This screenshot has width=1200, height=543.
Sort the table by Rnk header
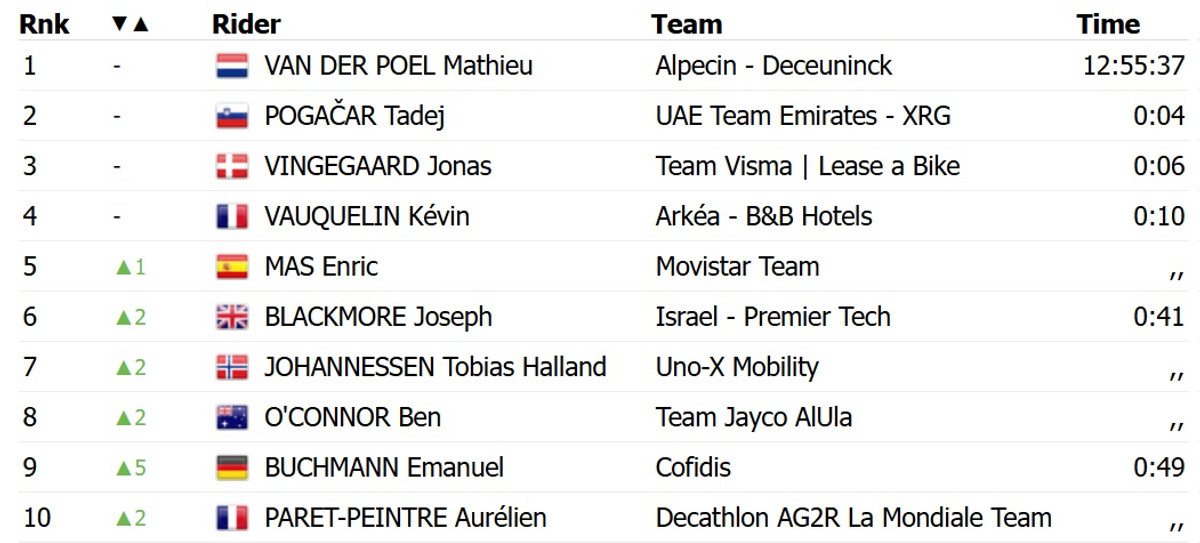click(x=44, y=24)
